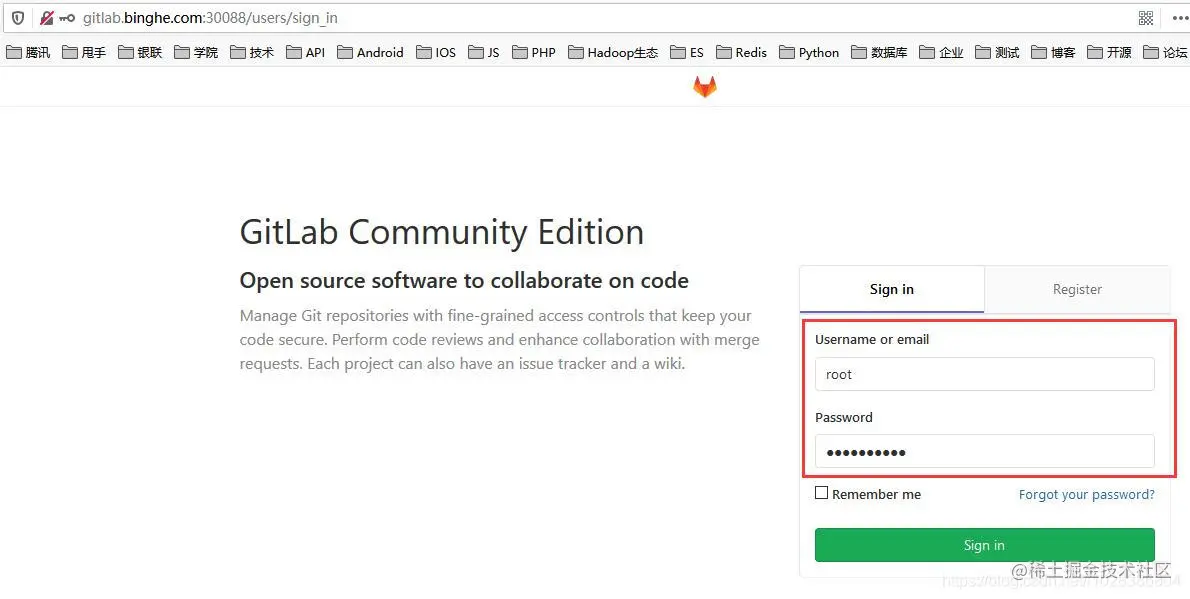Open the 技术 bookmark folder
The image size is (1190, 599).
coord(252,52)
